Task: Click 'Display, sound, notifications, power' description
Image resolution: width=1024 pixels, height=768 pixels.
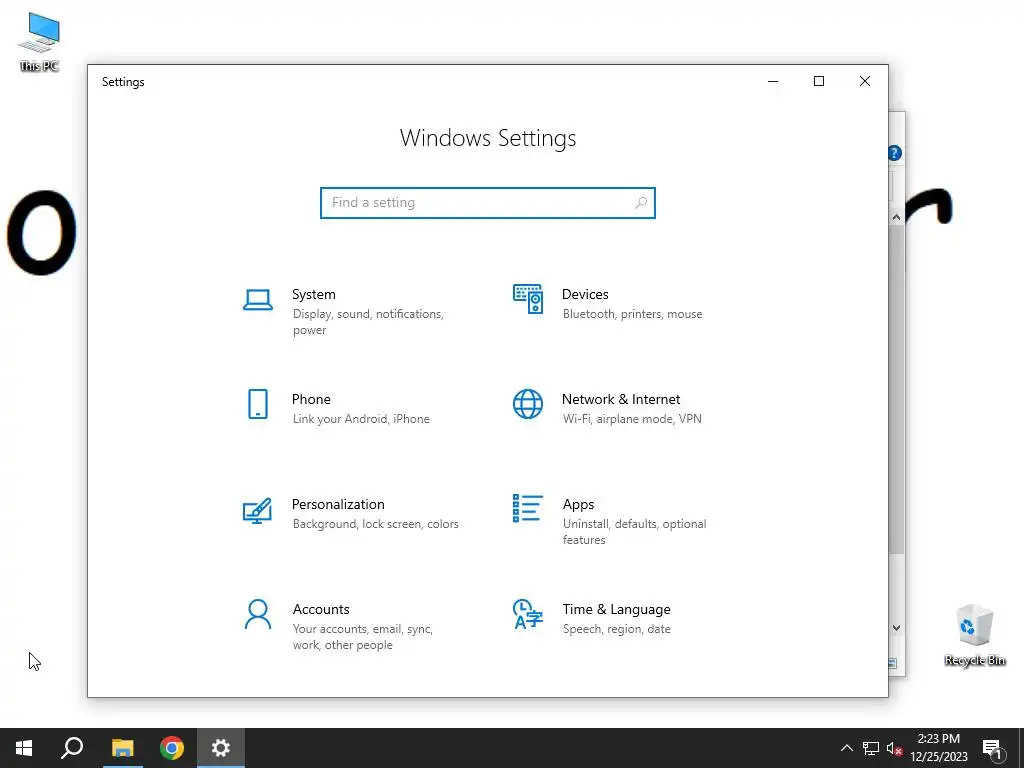Action: point(368,322)
